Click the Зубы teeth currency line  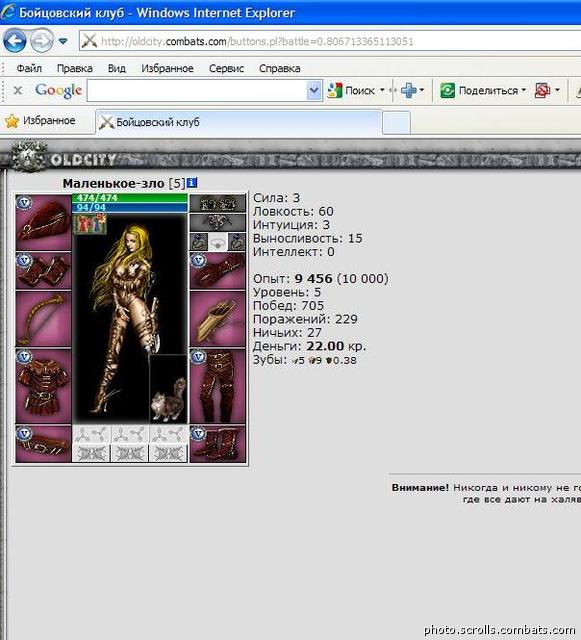pyautogui.click(x=305, y=360)
